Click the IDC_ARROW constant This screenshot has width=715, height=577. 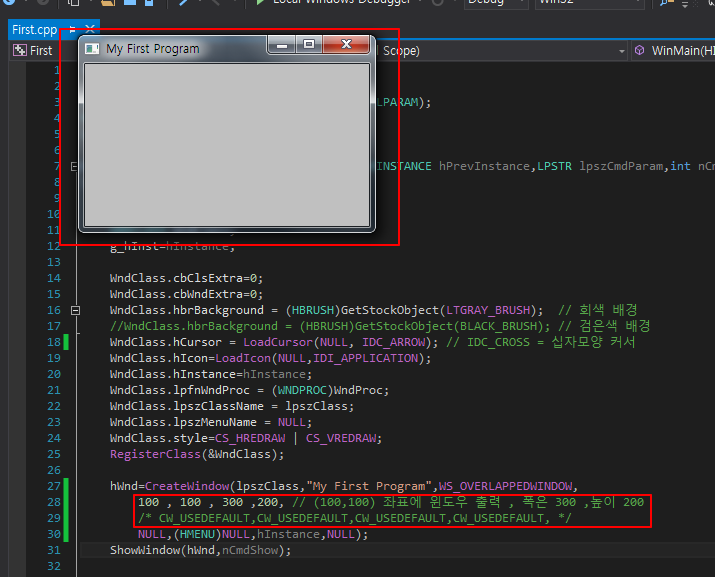[394, 342]
